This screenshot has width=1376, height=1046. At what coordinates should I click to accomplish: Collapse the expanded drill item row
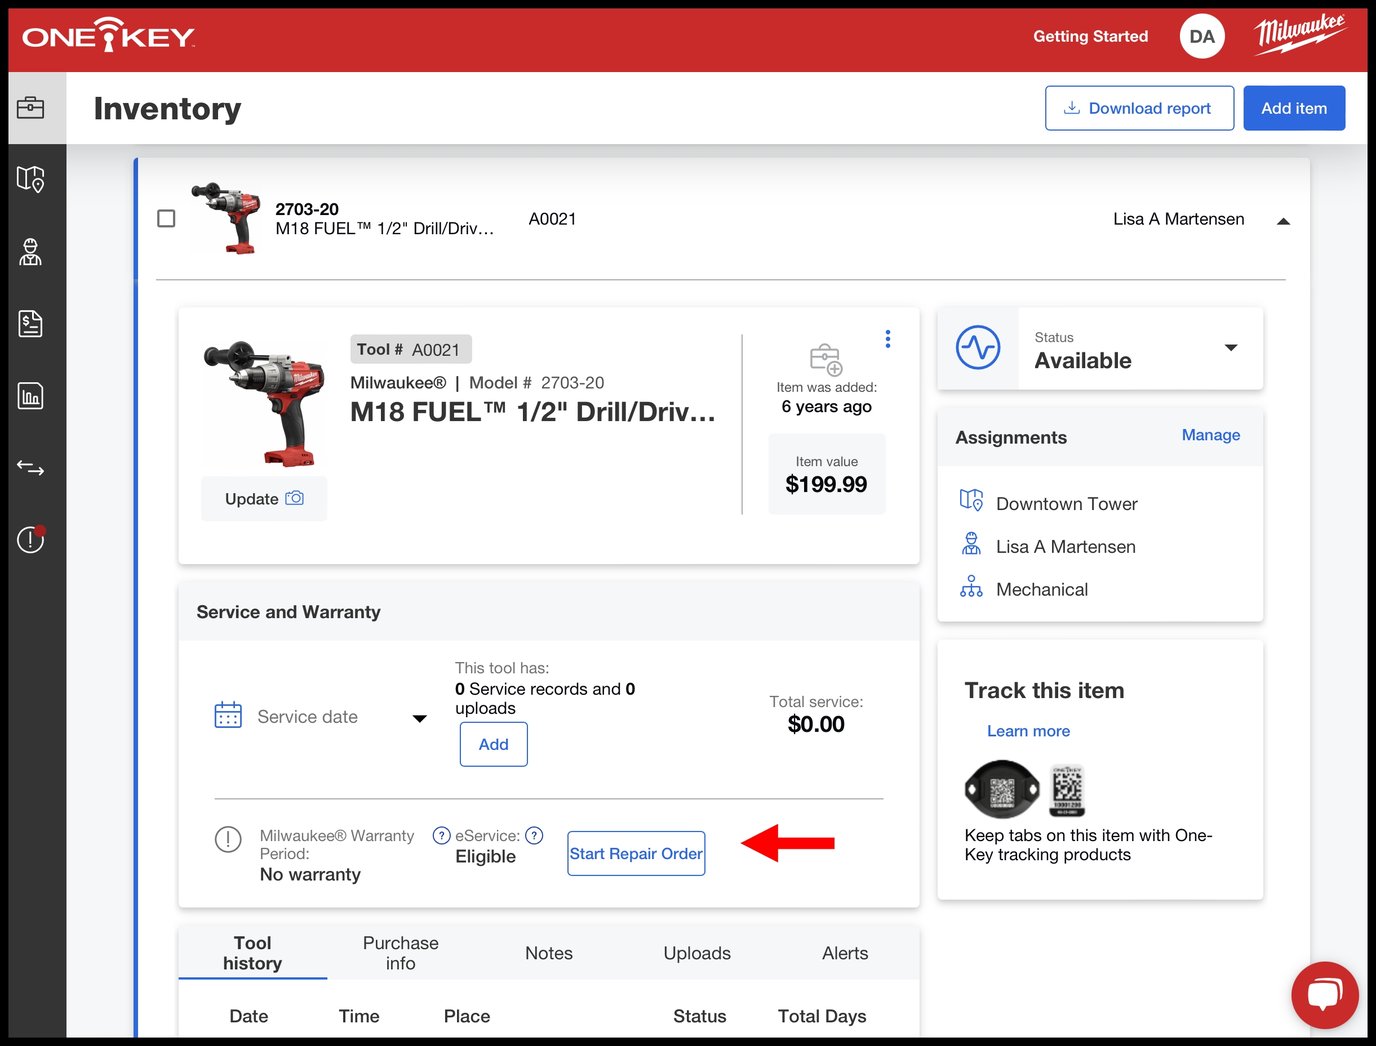1283,221
